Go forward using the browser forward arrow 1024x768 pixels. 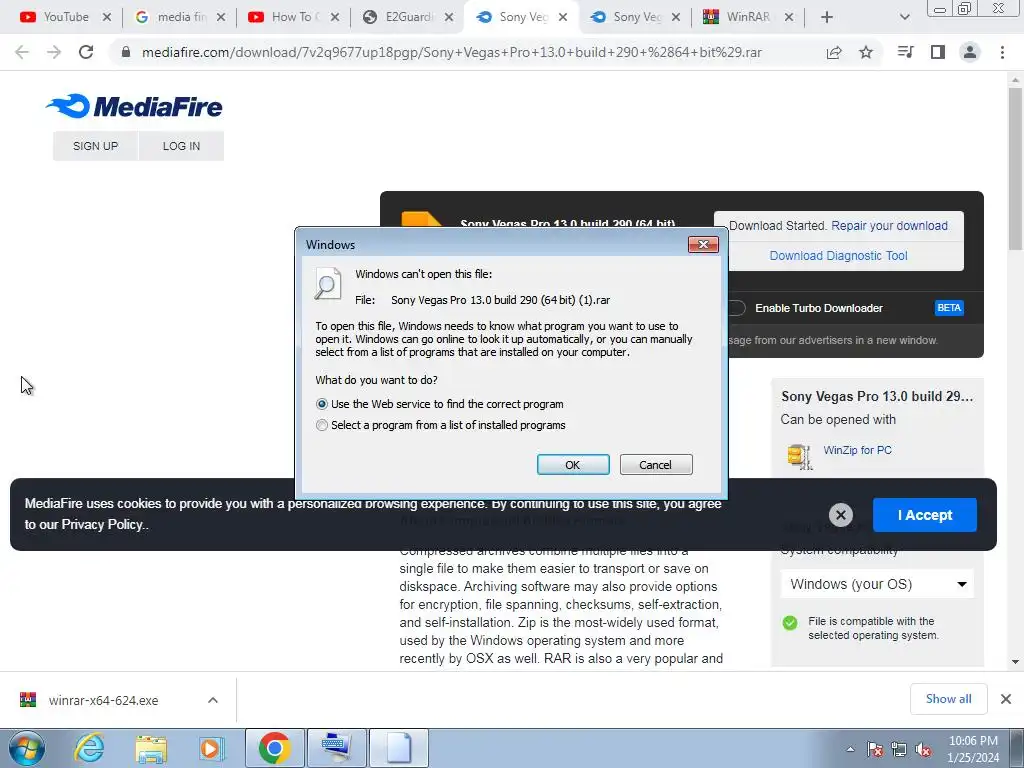click(54, 52)
